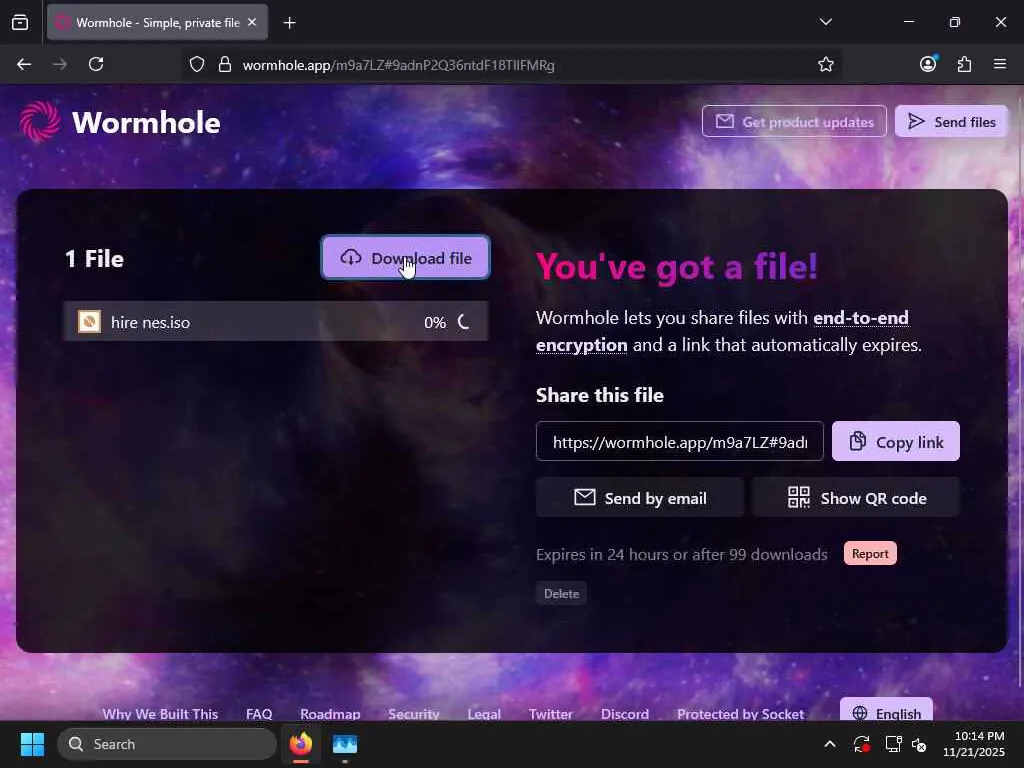Open the end-to-end encryption link
This screenshot has width=1024, height=768.
point(722,331)
